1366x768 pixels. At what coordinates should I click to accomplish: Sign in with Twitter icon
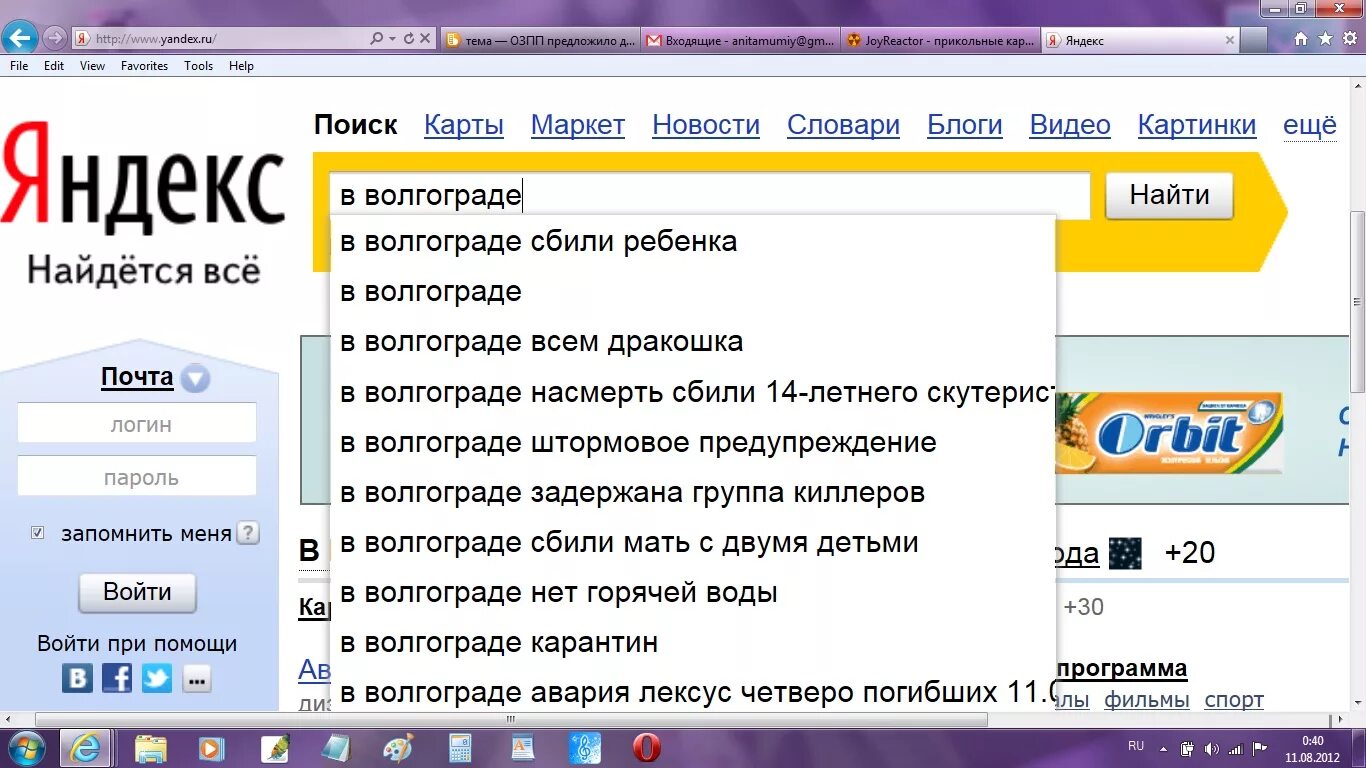pos(156,678)
